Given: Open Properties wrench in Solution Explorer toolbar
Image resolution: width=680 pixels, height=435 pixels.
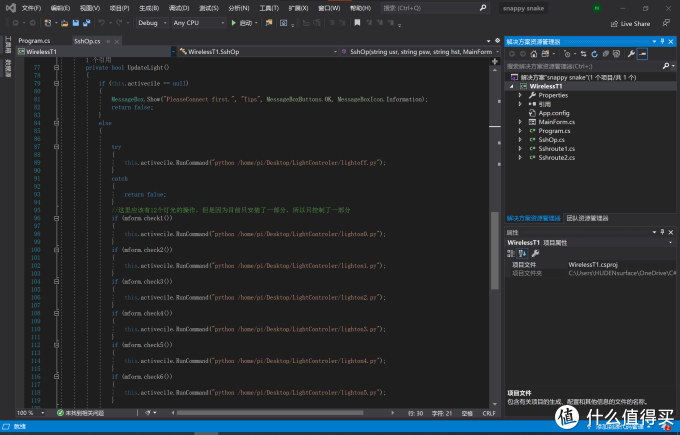Looking at the screenshot, I should coord(631,54).
